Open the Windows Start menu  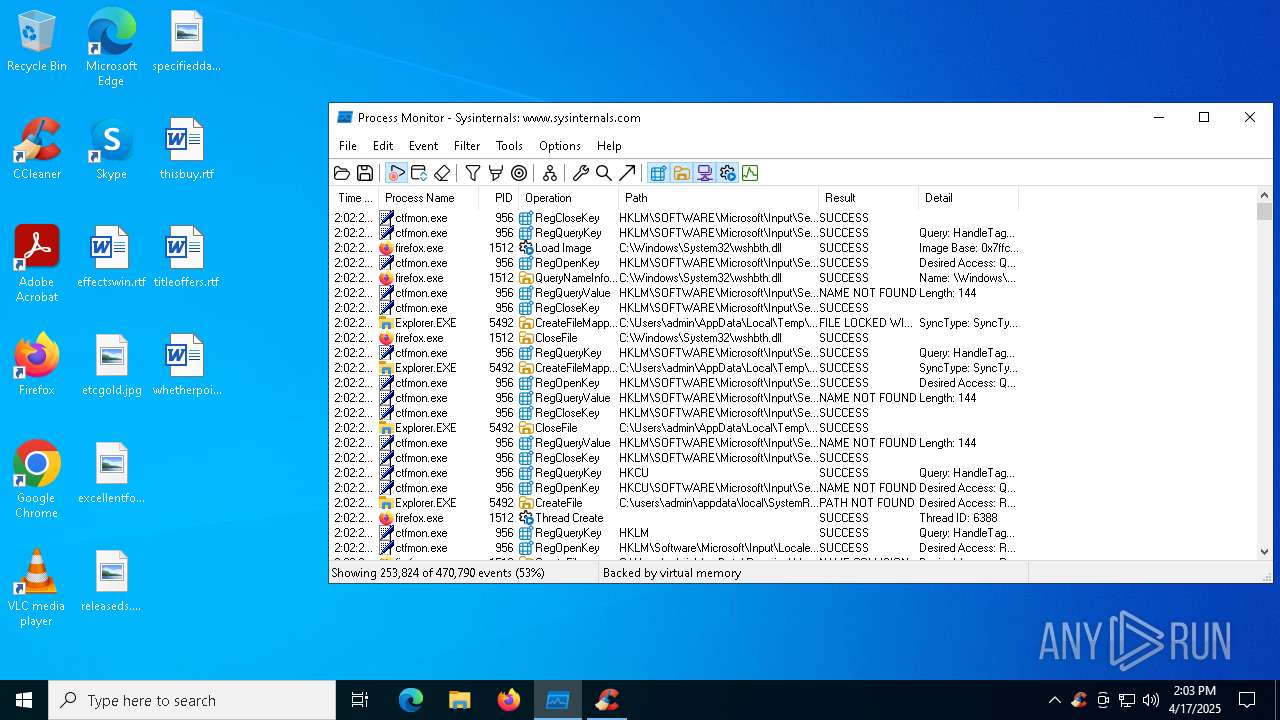point(24,700)
